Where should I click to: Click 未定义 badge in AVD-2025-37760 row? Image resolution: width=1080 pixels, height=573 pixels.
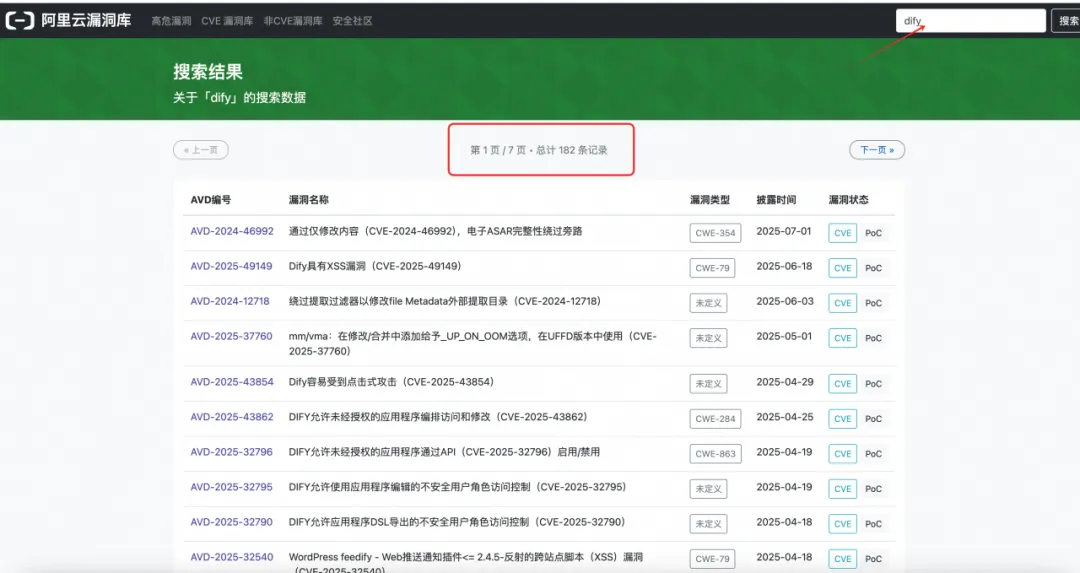708,338
